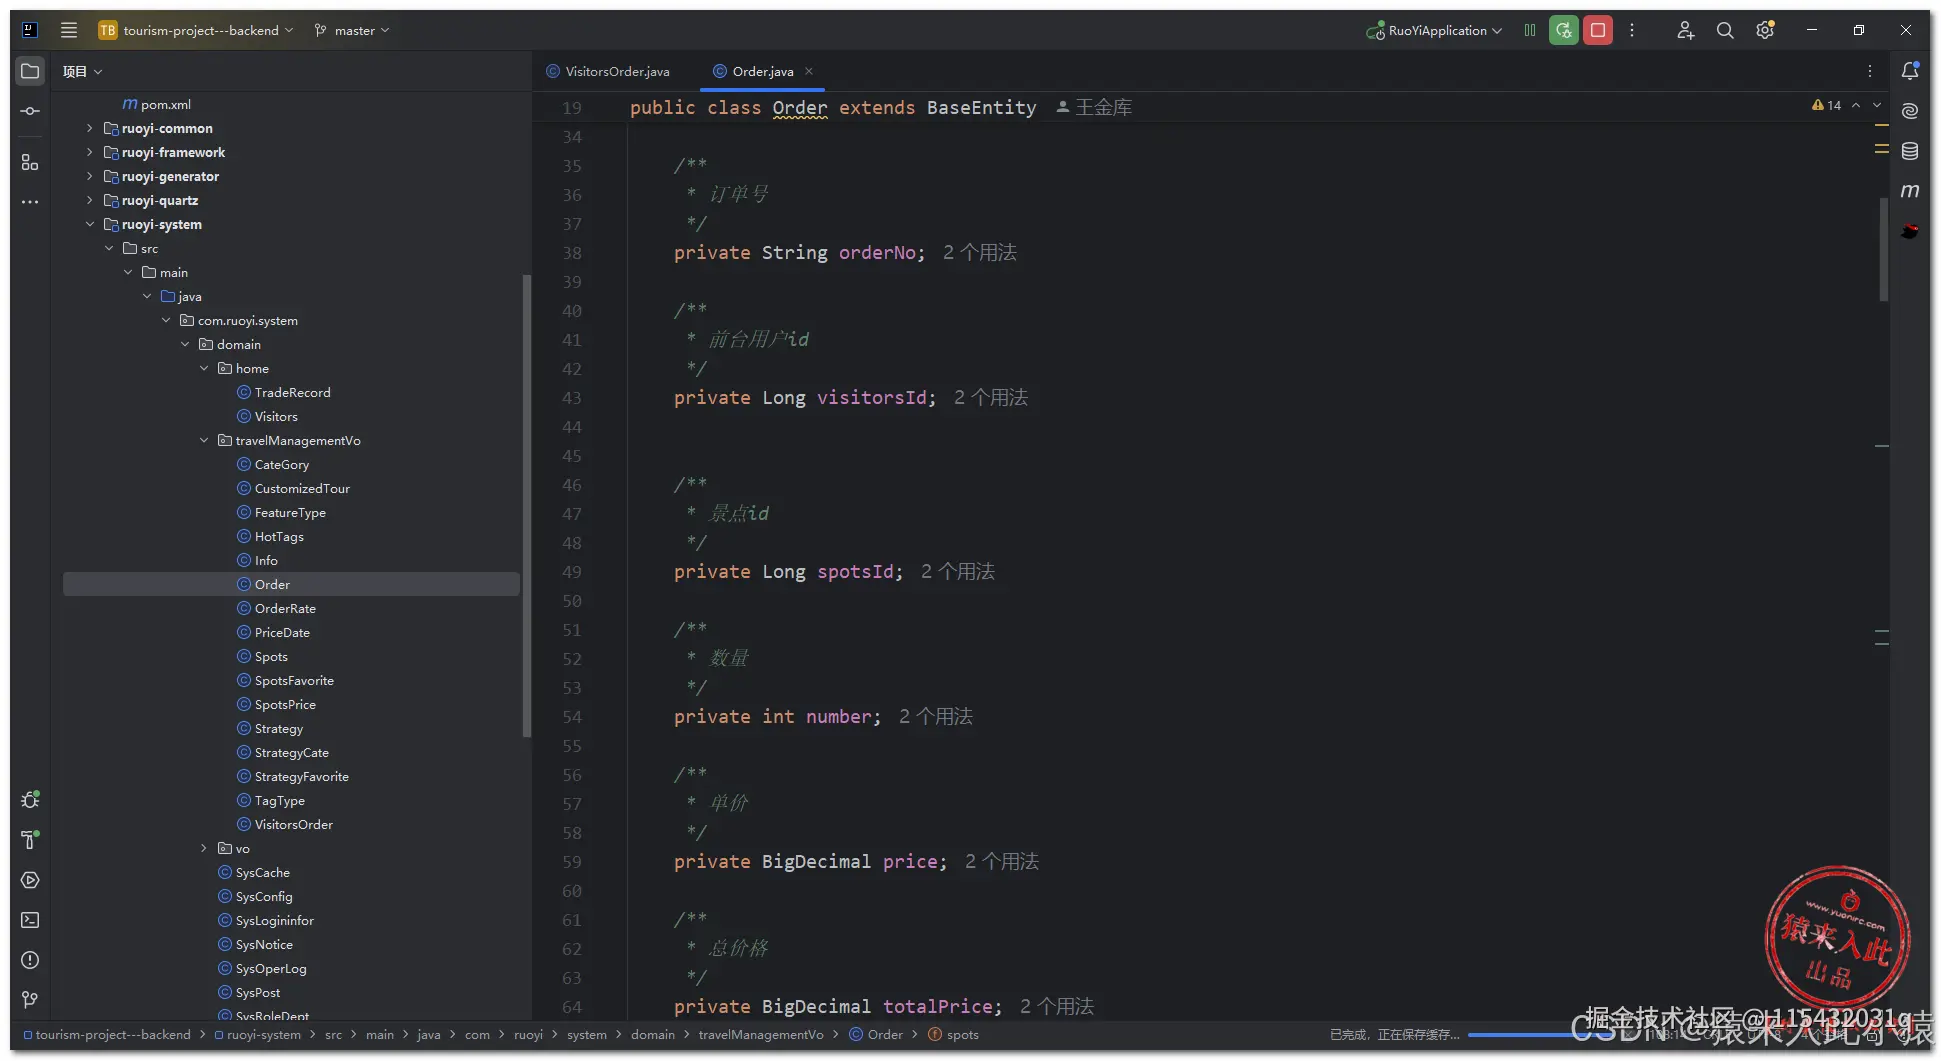1941x1061 pixels.
Task: Open the main hamburger menu
Action: pyautogui.click(x=69, y=30)
